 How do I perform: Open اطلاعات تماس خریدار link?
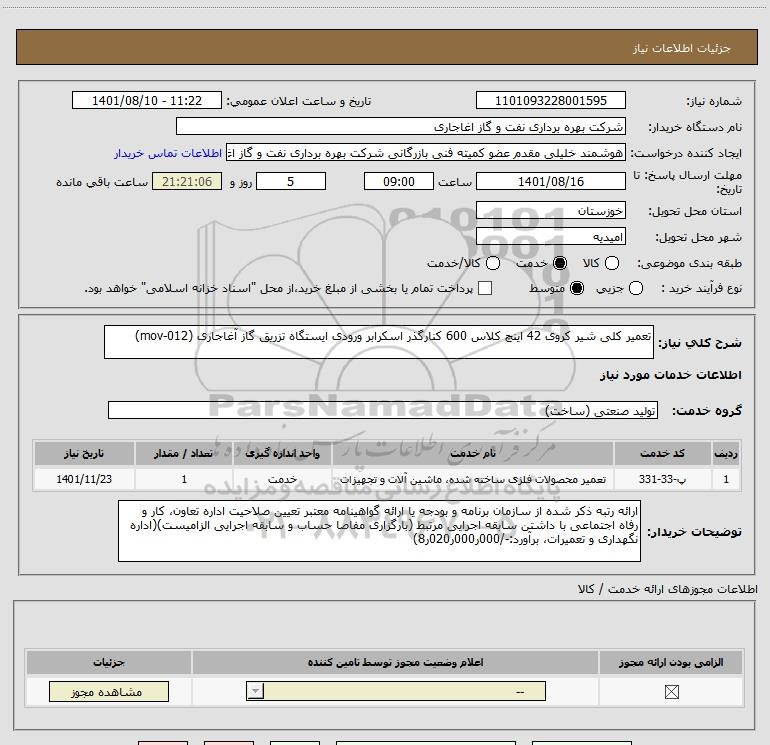168,153
